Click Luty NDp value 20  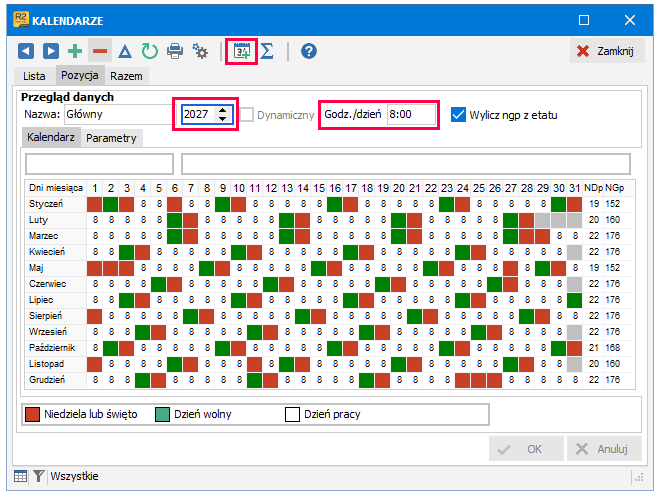pos(594,220)
